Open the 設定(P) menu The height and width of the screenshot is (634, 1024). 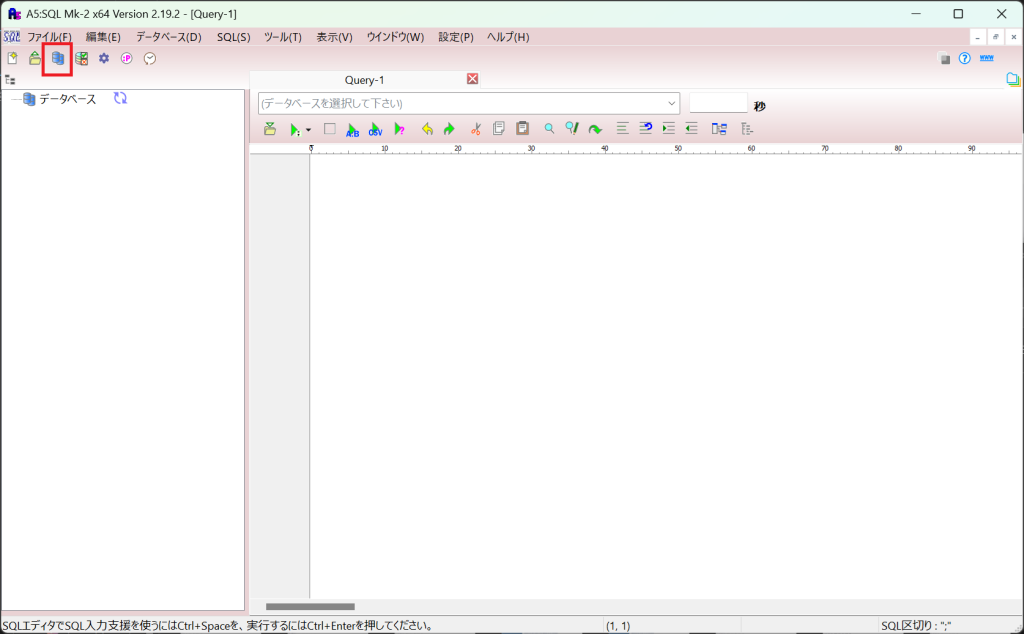[x=455, y=37]
